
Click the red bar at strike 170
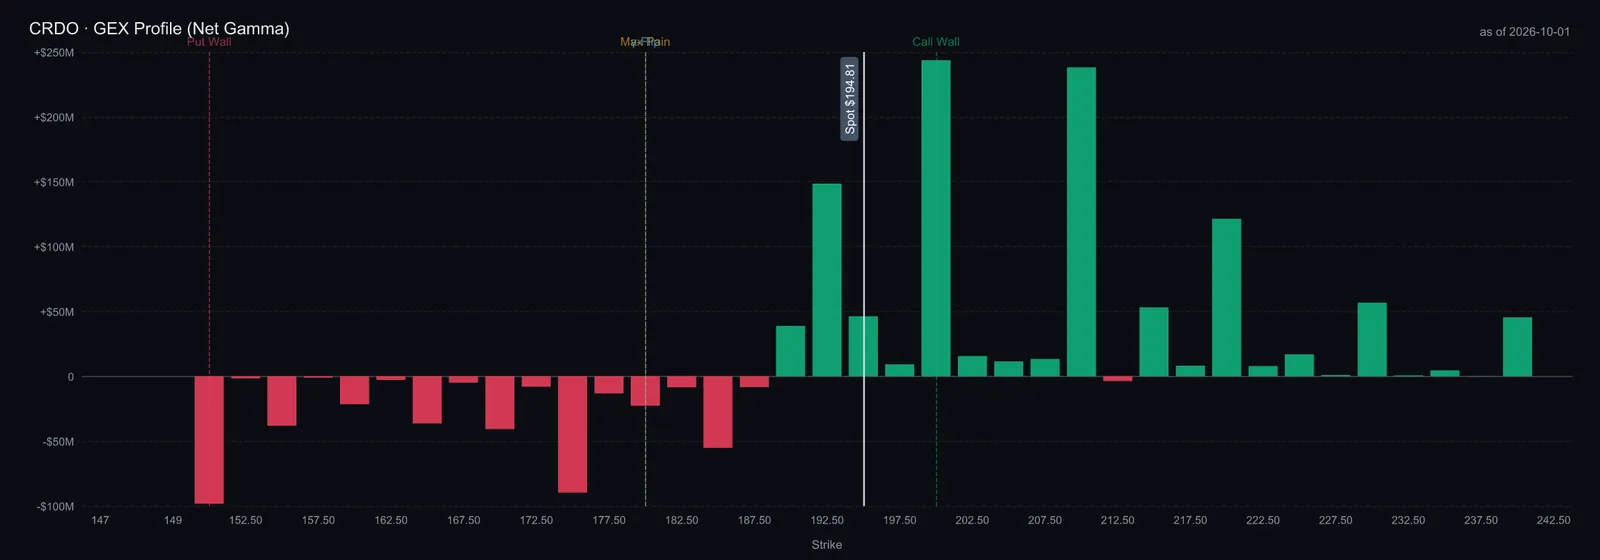pyautogui.click(x=500, y=403)
